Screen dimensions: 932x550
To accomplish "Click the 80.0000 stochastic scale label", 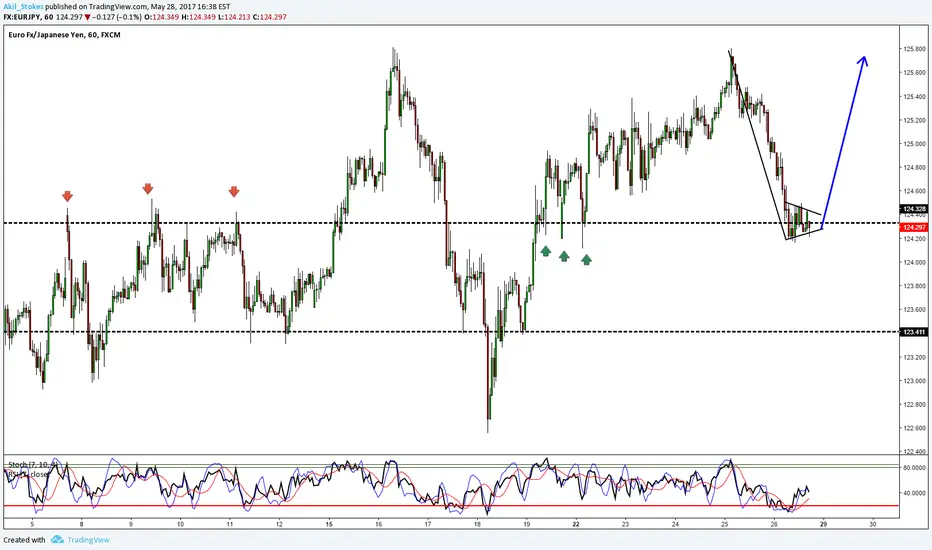I will 915,468.
